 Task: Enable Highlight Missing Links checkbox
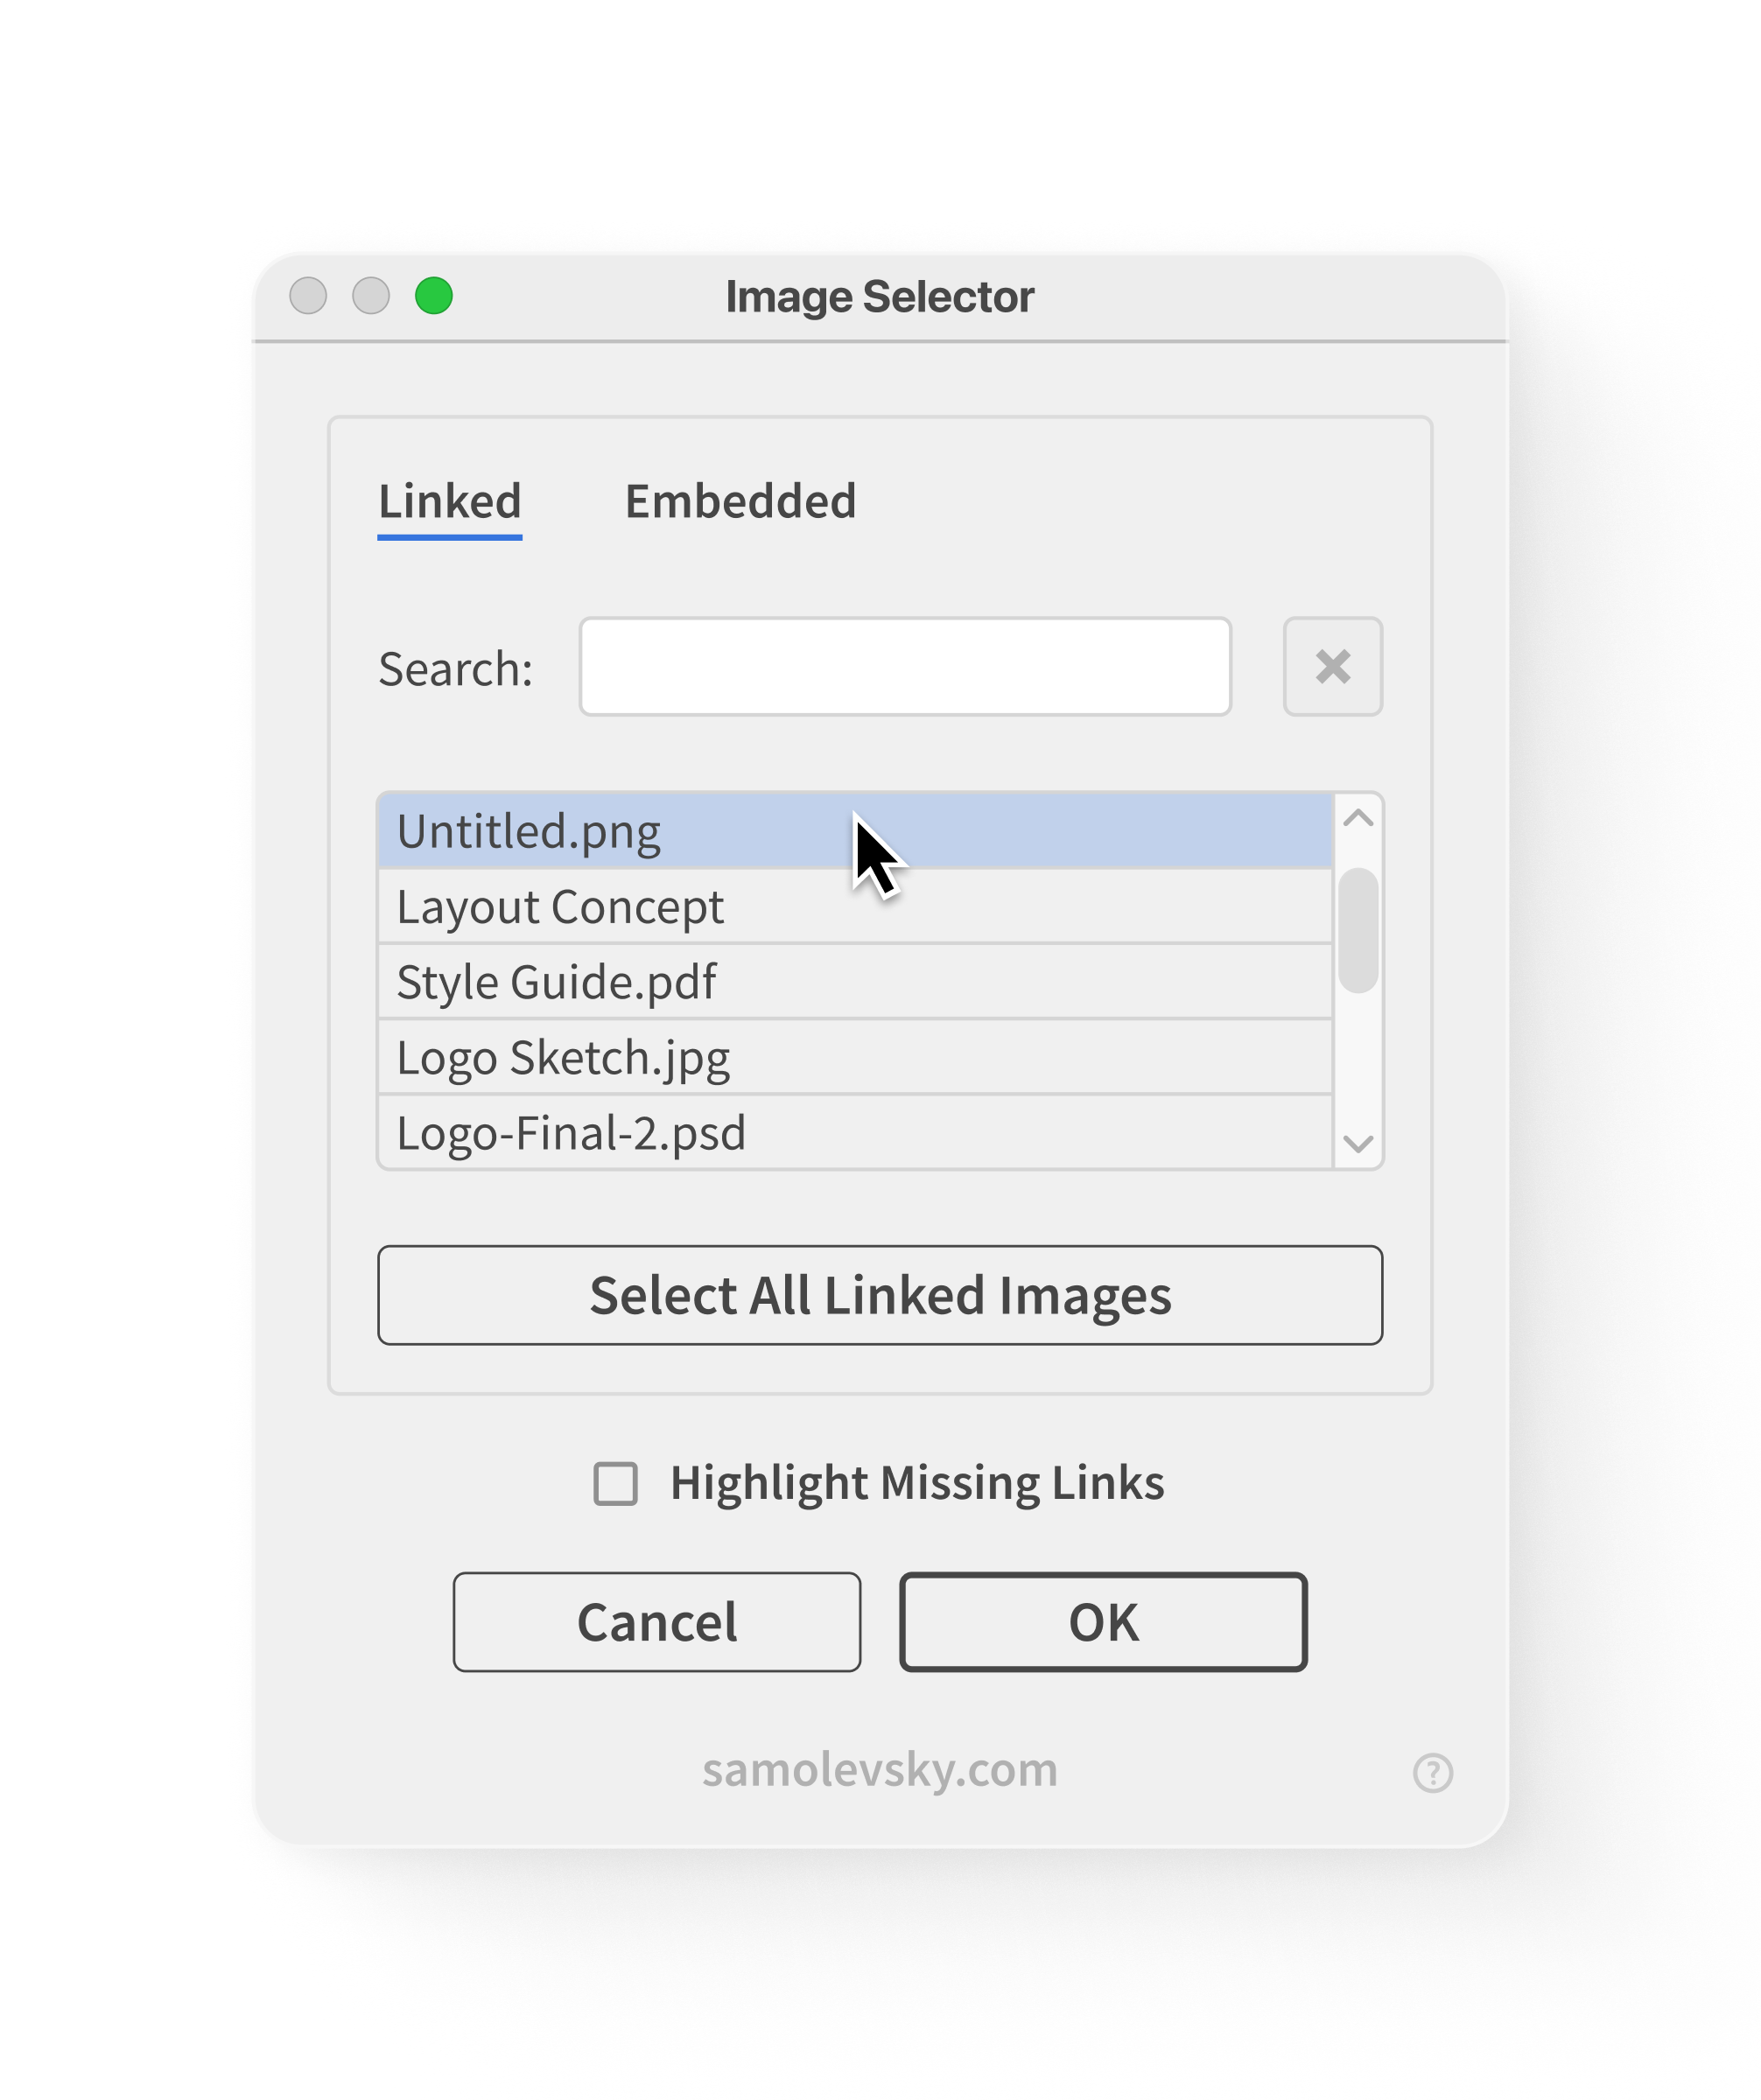click(x=615, y=1483)
